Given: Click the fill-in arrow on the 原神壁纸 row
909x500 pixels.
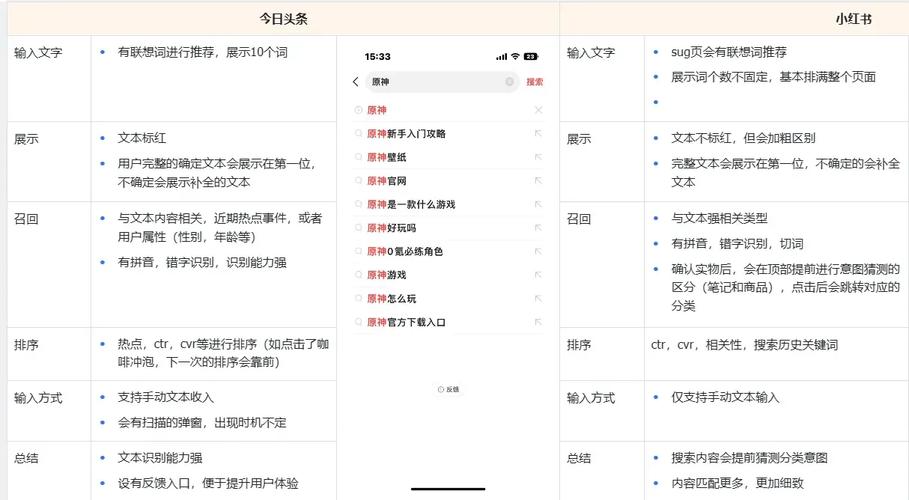Looking at the screenshot, I should [538, 157].
